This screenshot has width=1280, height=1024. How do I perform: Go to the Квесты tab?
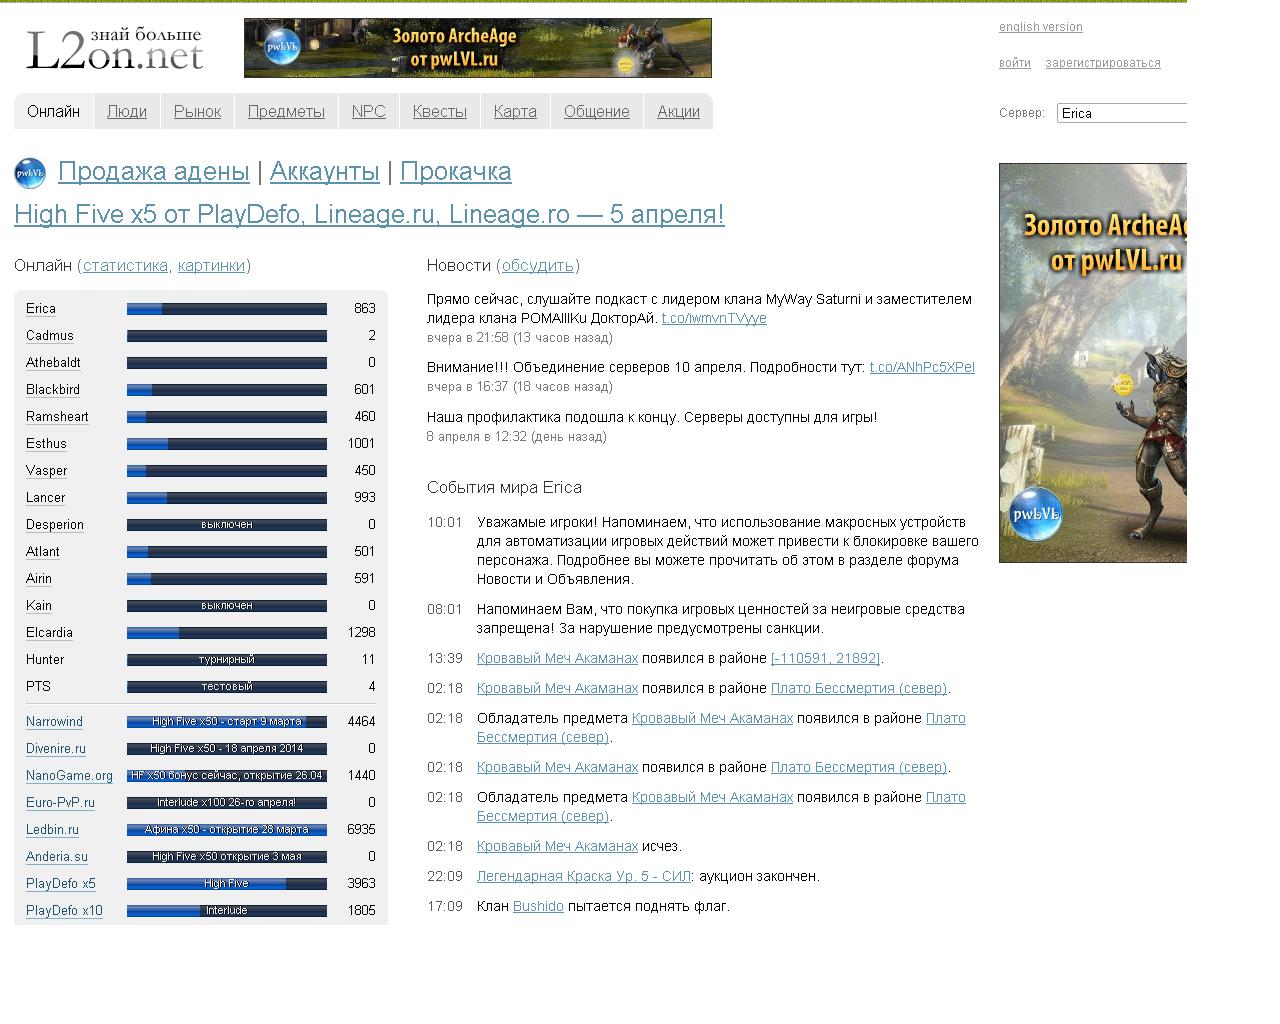pos(440,112)
